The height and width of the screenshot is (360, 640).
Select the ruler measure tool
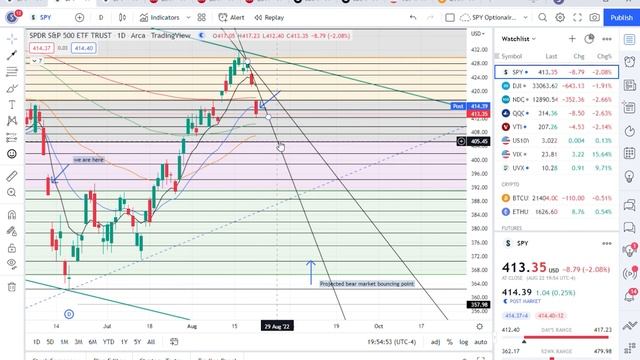[x=12, y=176]
